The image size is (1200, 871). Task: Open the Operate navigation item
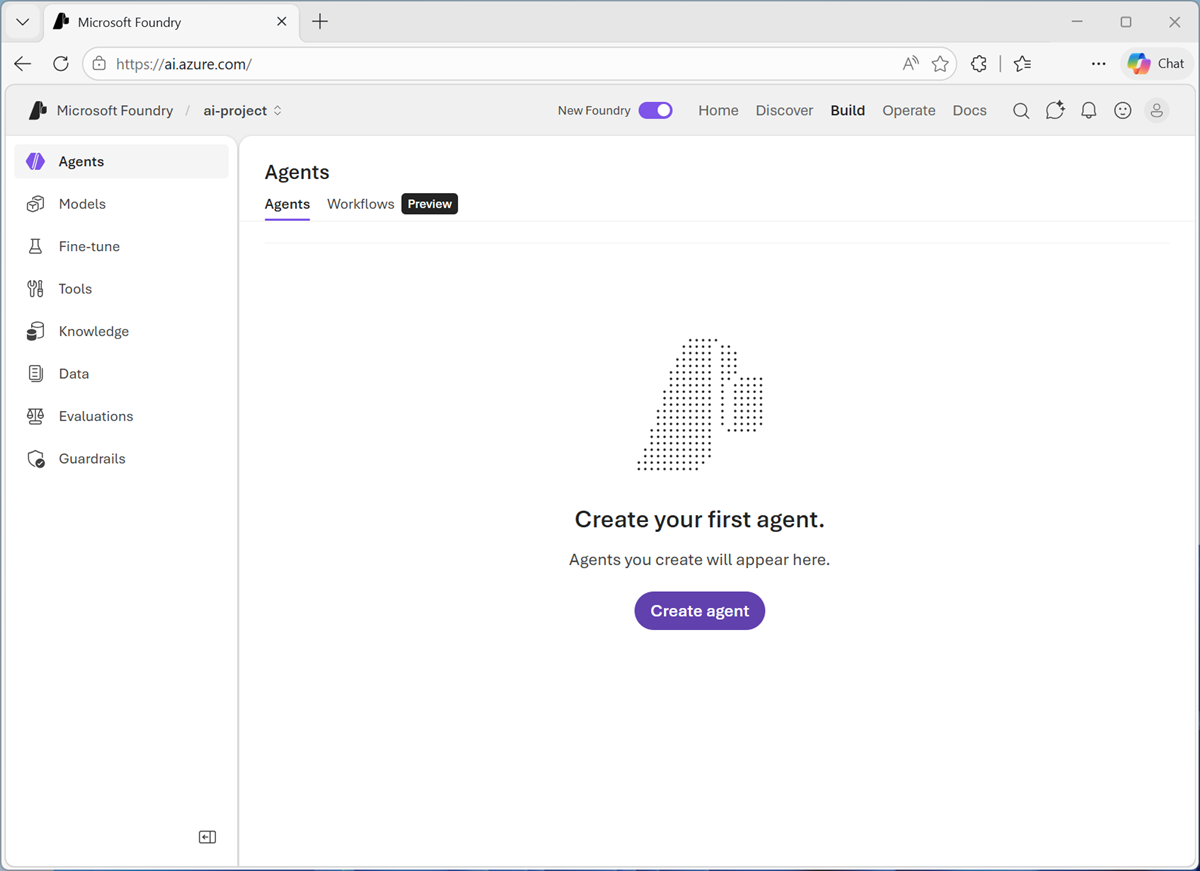pyautogui.click(x=909, y=110)
